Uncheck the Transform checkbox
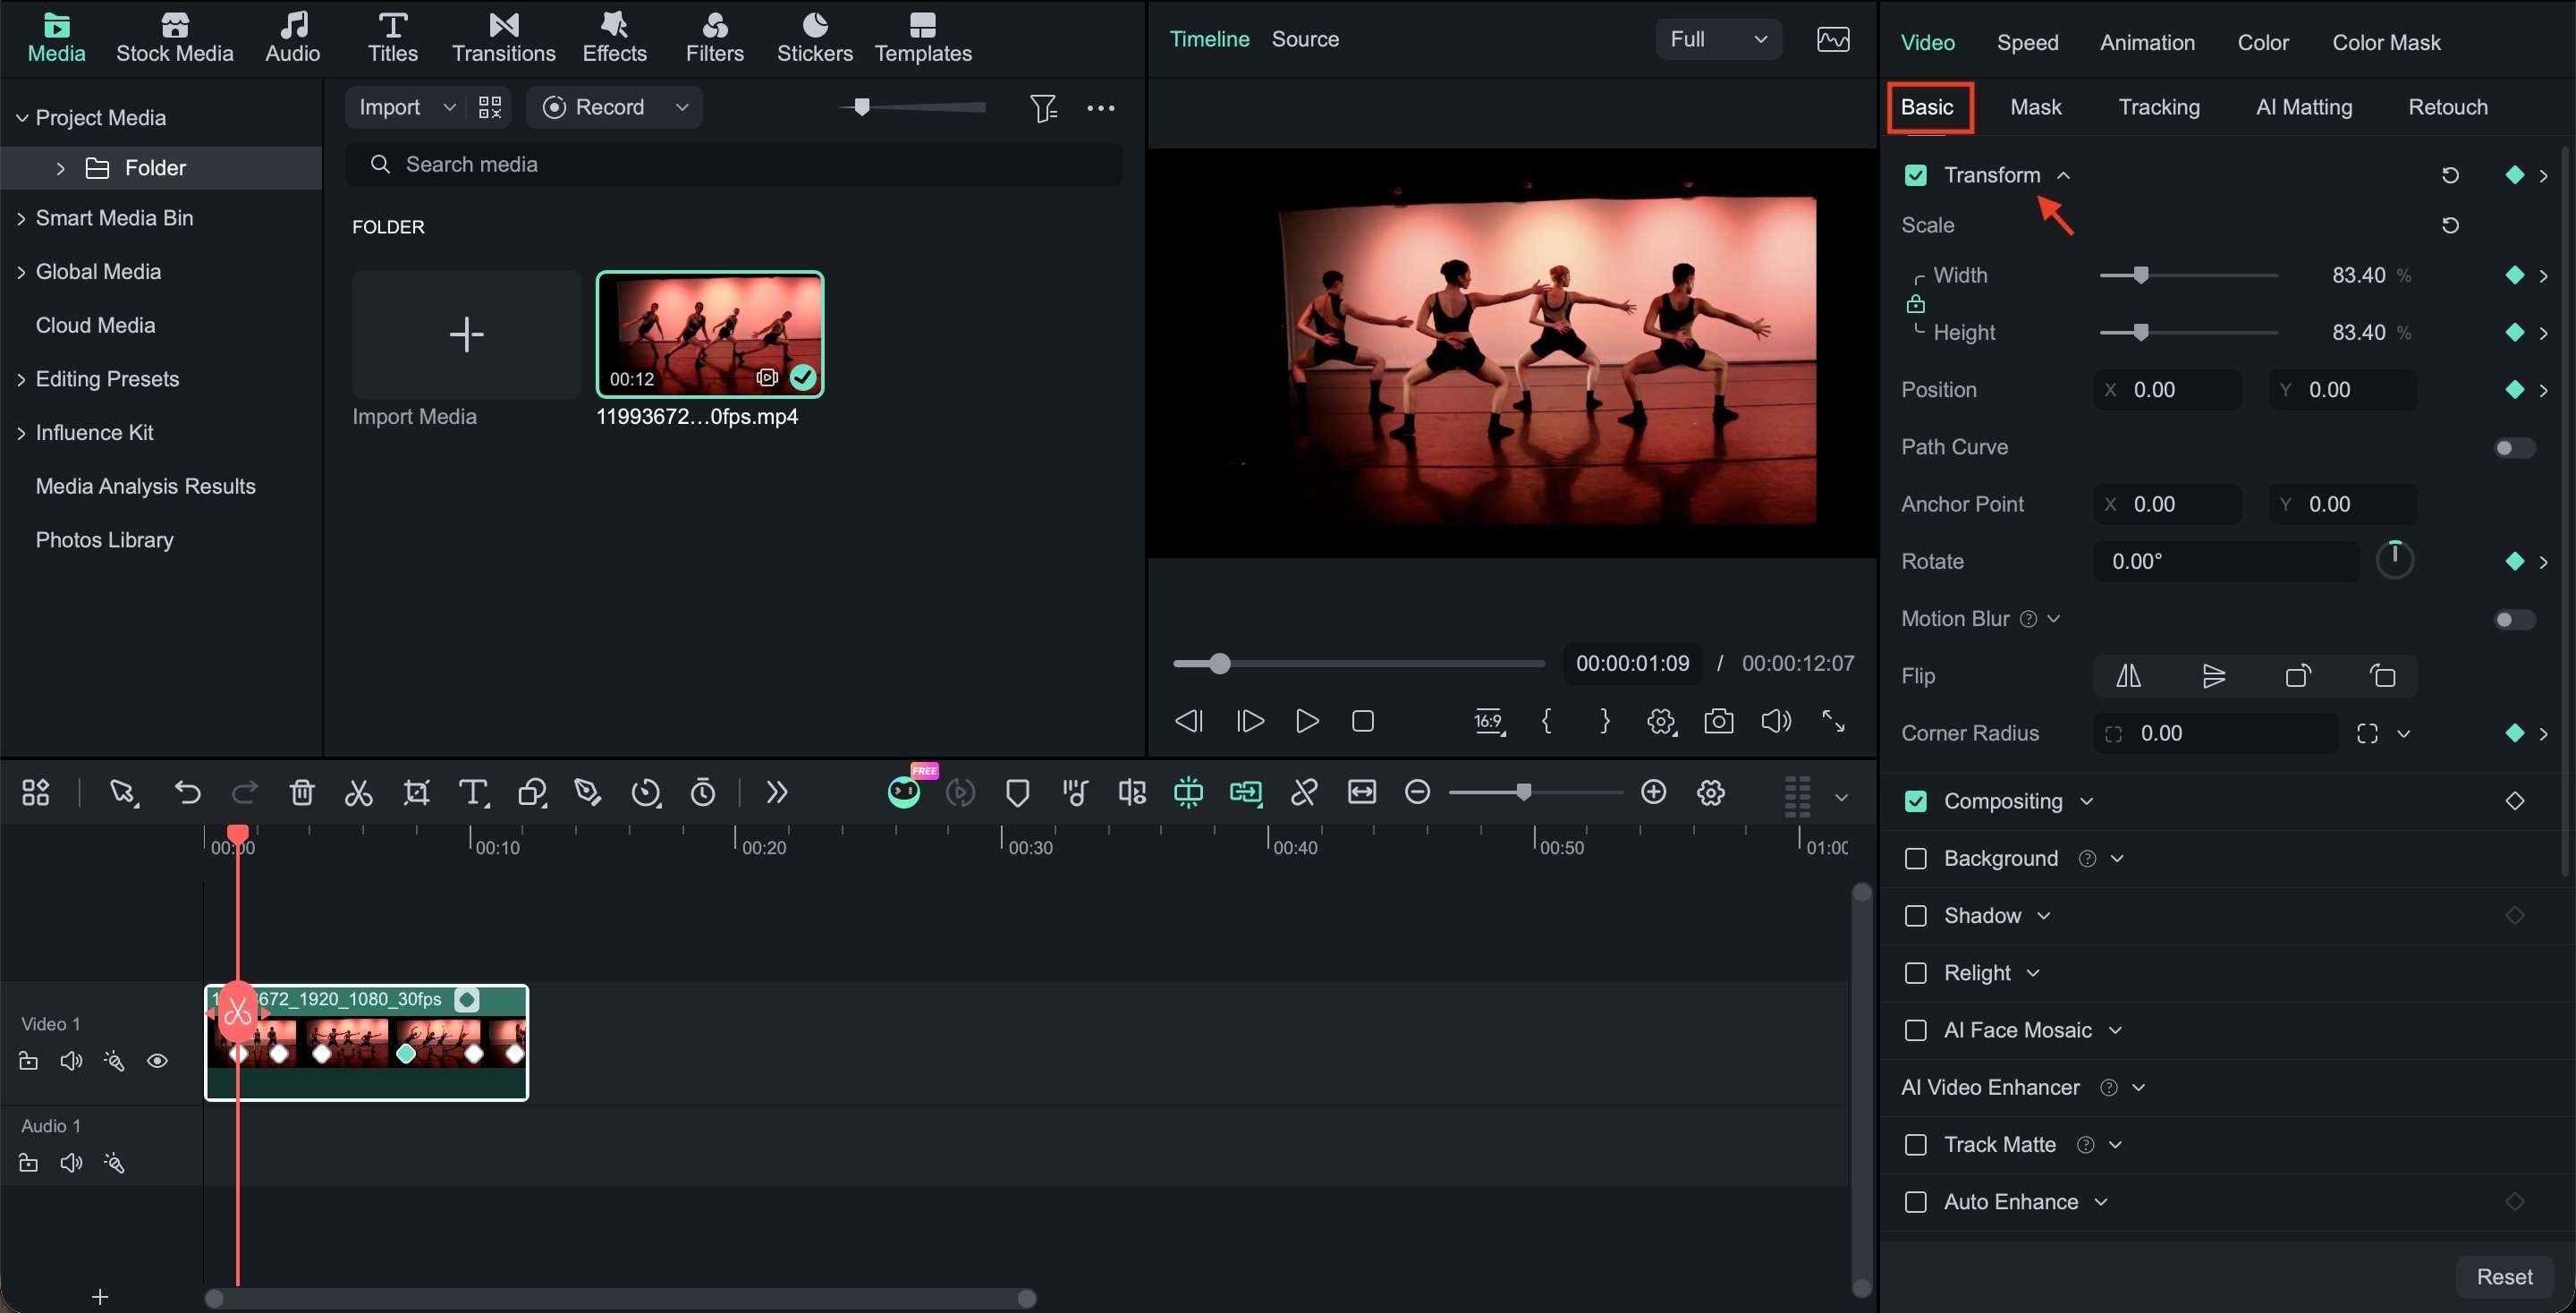 pos(1915,176)
